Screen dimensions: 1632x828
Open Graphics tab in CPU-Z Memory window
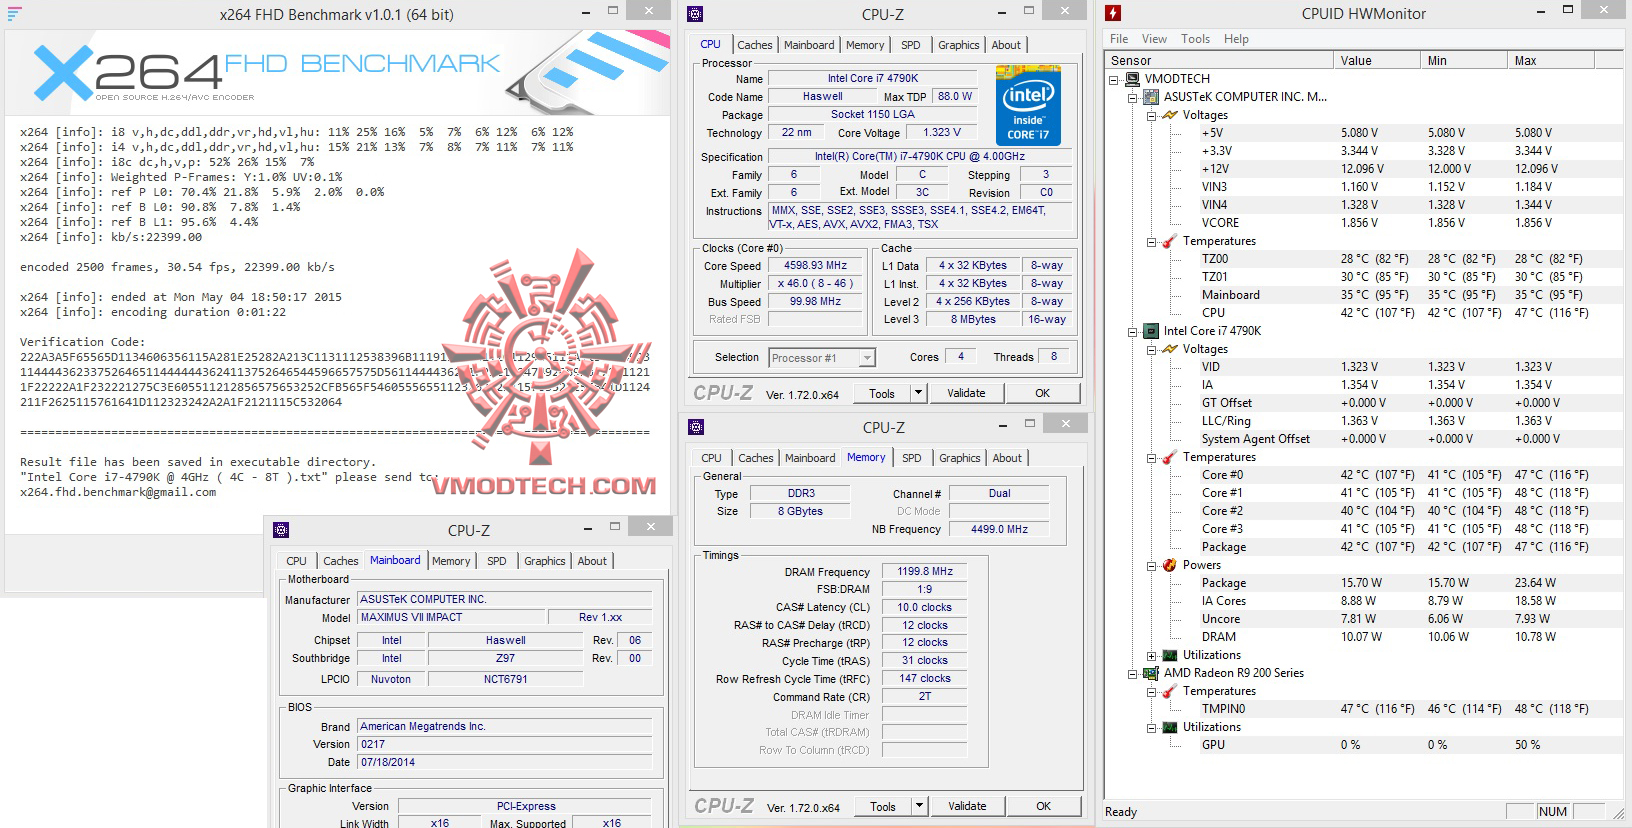click(959, 458)
